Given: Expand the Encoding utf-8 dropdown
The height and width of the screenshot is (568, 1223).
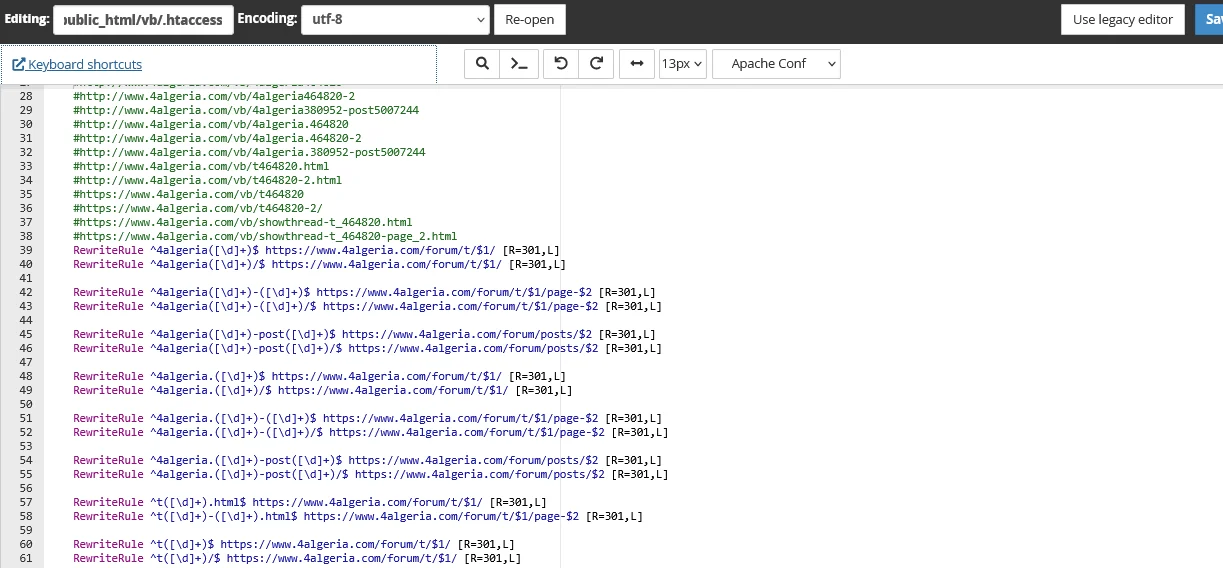Looking at the screenshot, I should click(x=395, y=19).
